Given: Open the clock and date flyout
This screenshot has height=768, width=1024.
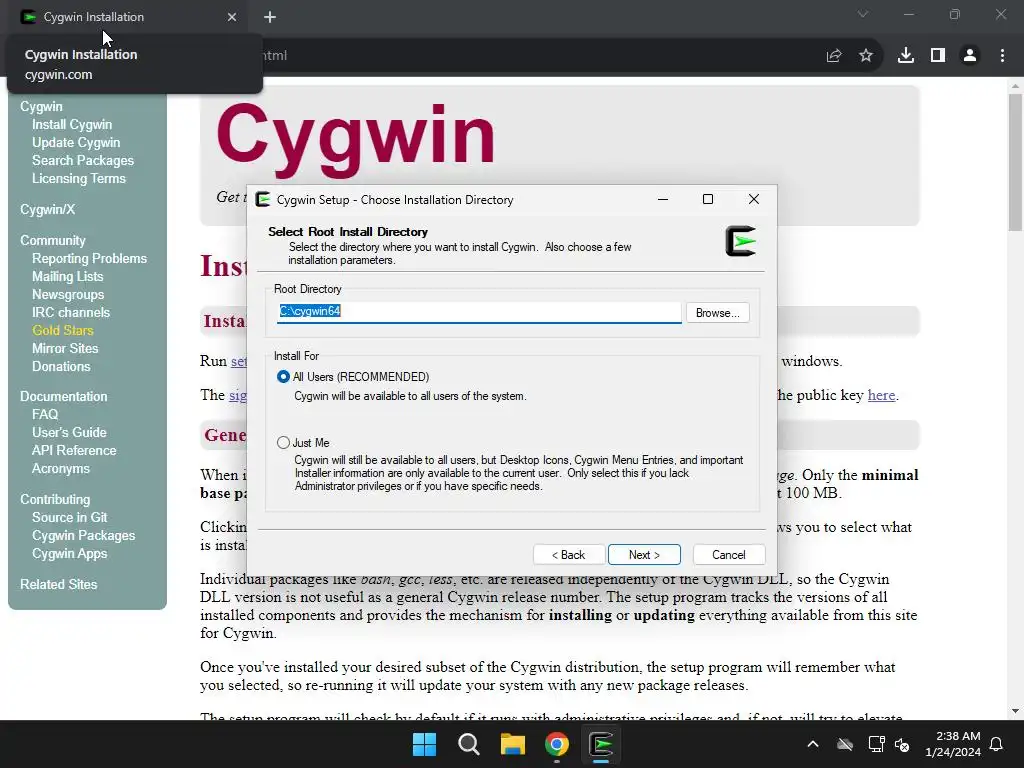Looking at the screenshot, I should 953,744.
